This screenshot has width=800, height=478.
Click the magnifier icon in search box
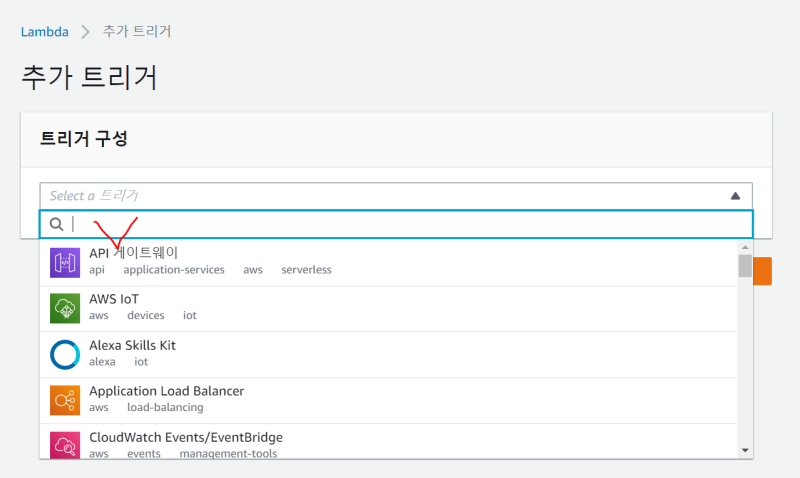pos(57,224)
